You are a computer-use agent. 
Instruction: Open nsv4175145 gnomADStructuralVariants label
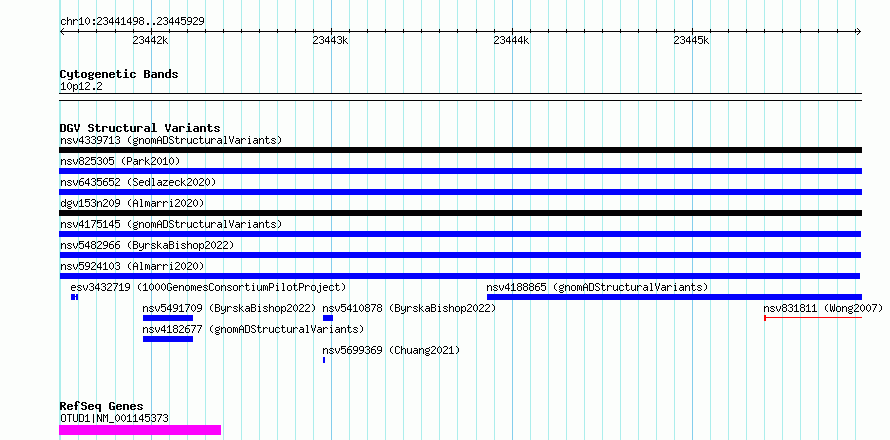tap(171, 224)
